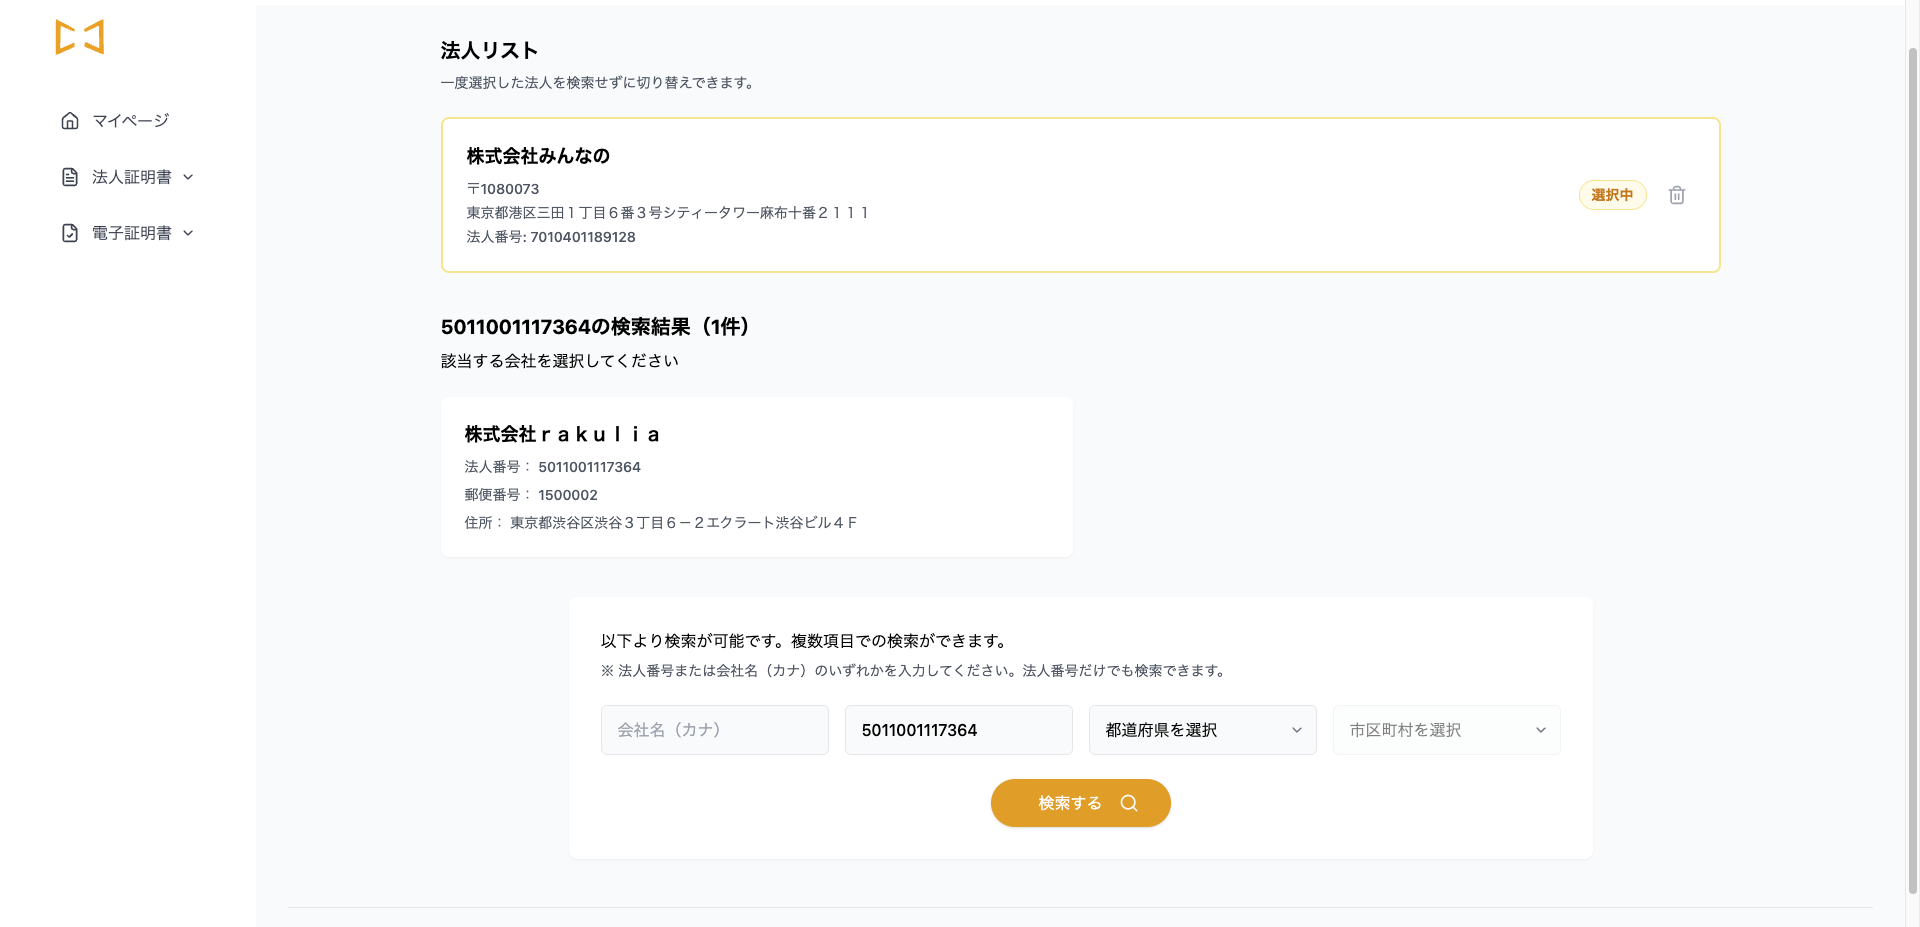Open the 市区町村を選択 dropdown
This screenshot has width=1920, height=927.
pyautogui.click(x=1447, y=730)
